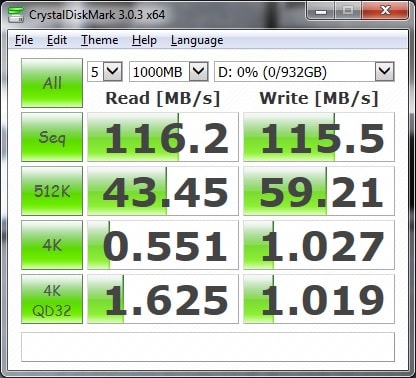Select the 4K QD32 write result 1.019
Viewport: 416px width, 378px height.
pos(319,299)
